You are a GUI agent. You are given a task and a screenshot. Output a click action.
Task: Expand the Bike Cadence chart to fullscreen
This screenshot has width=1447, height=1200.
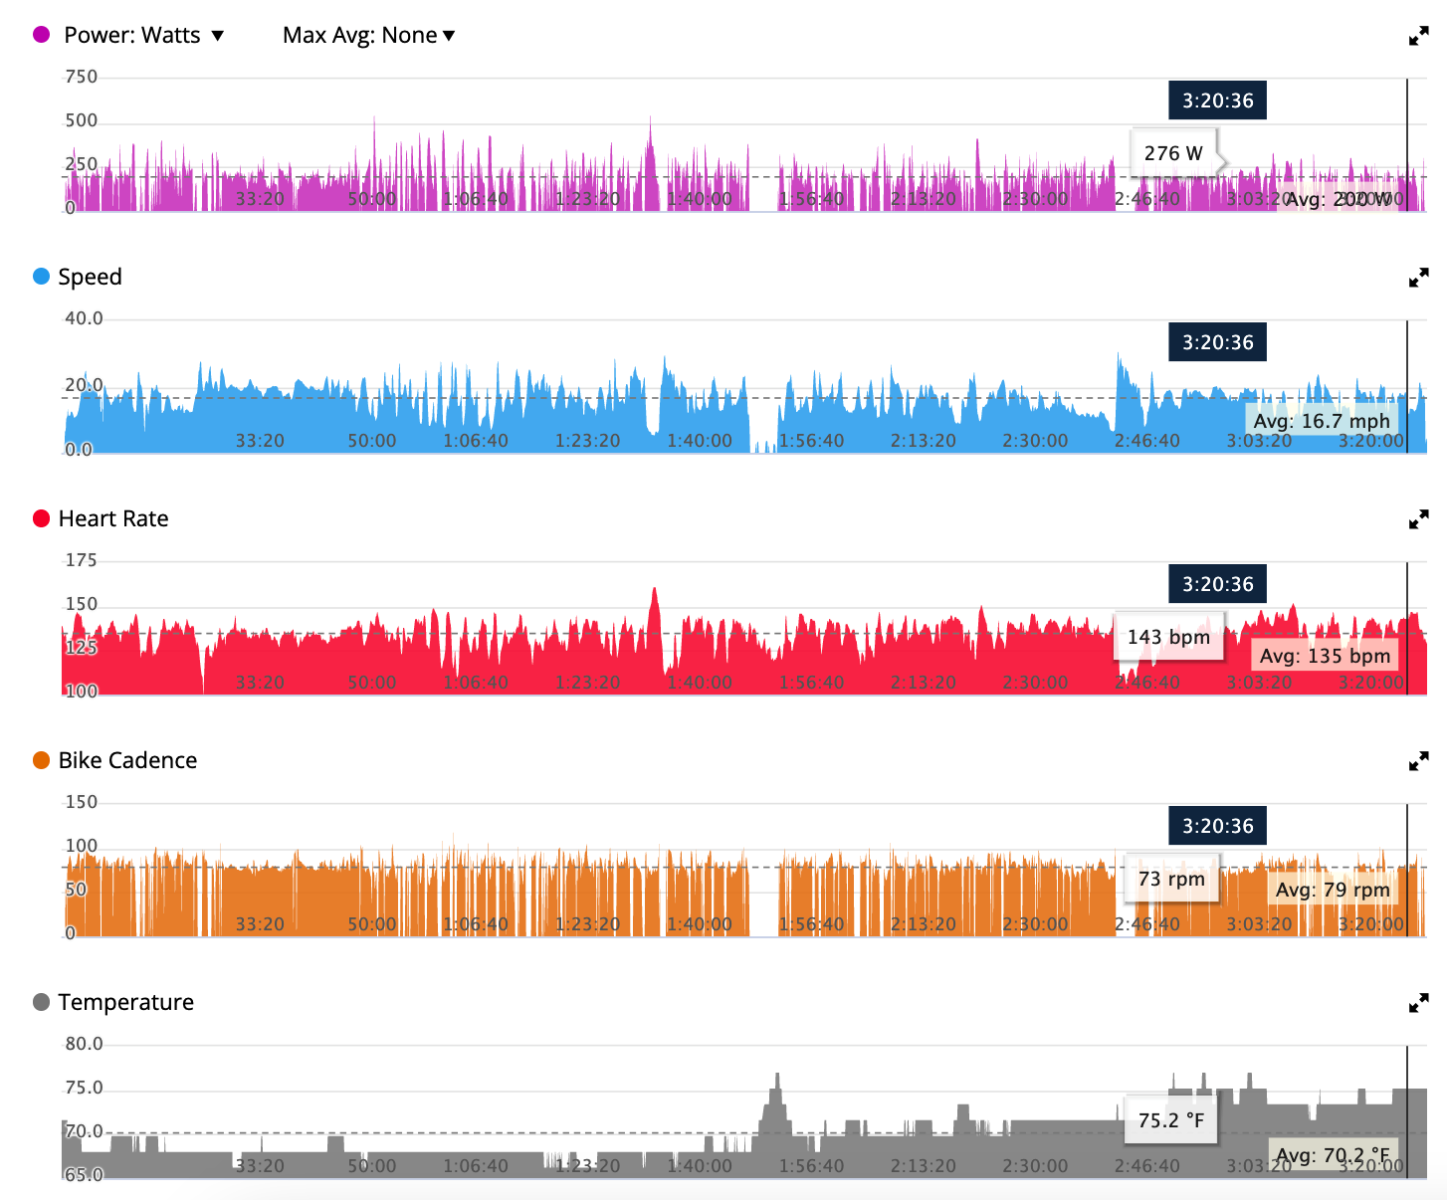[1418, 762]
